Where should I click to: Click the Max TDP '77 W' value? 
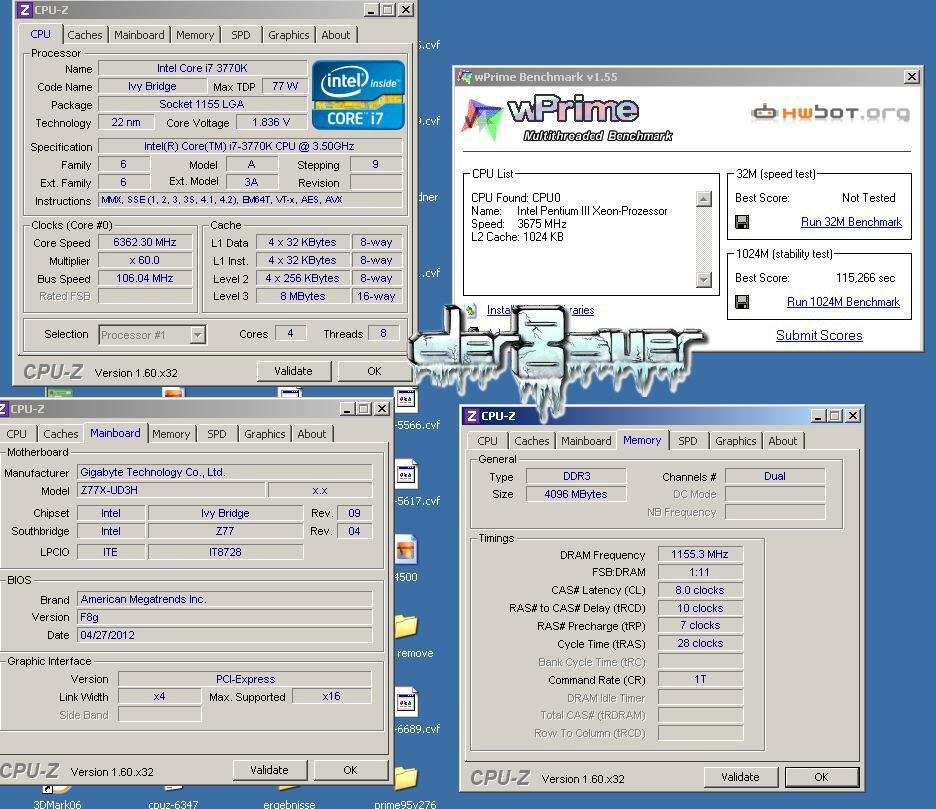(x=285, y=87)
